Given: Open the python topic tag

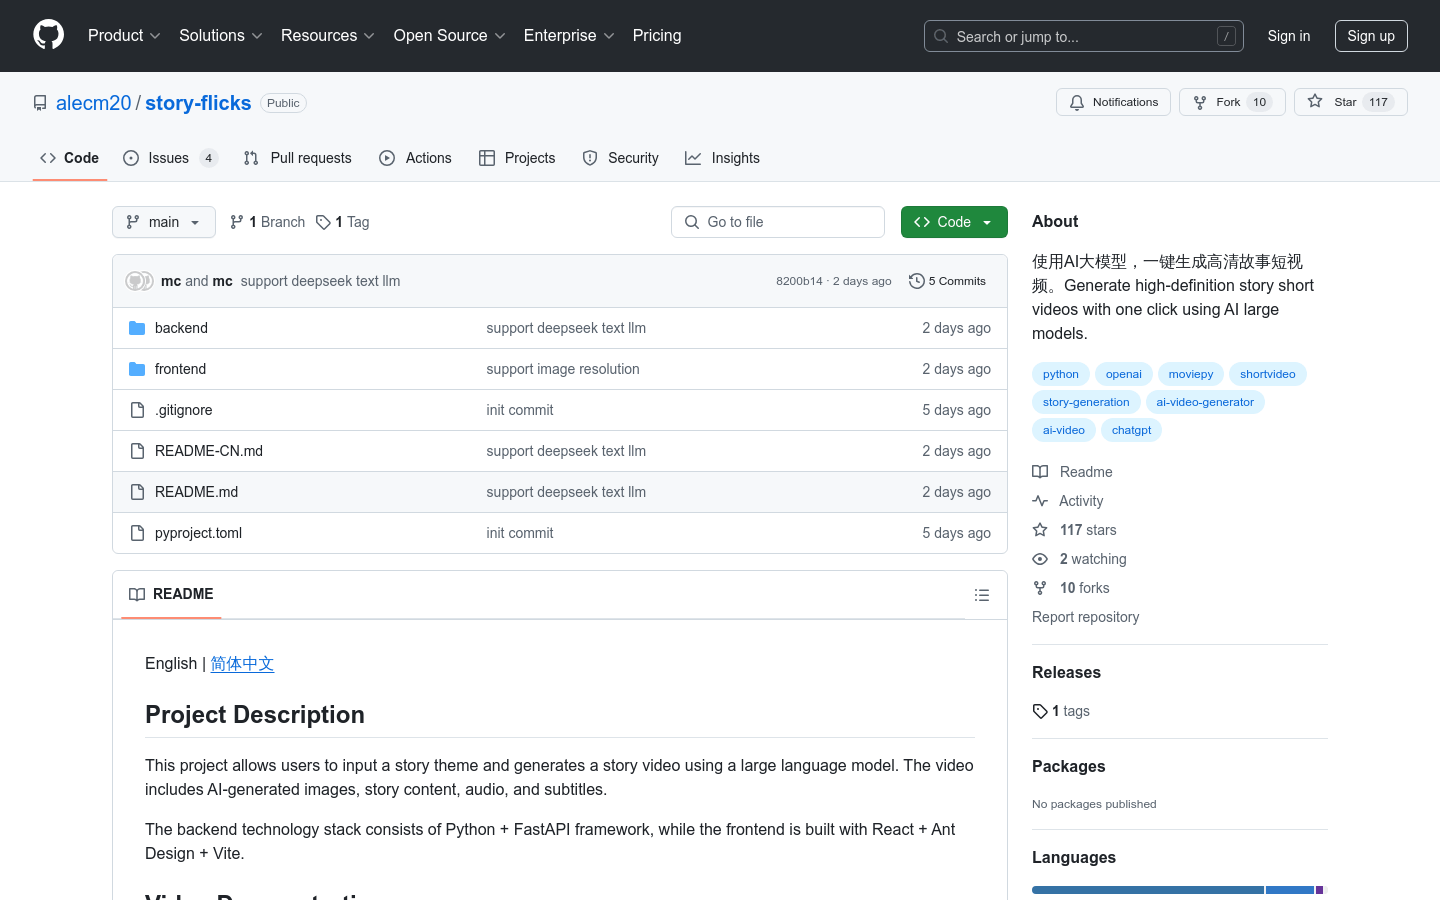Looking at the screenshot, I should (1061, 374).
